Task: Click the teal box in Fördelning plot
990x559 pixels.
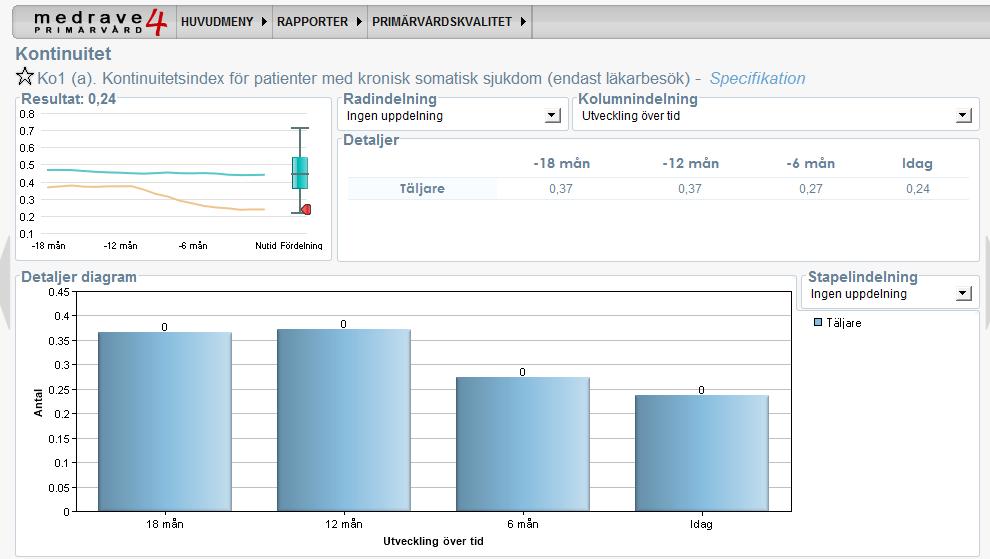Action: point(300,172)
